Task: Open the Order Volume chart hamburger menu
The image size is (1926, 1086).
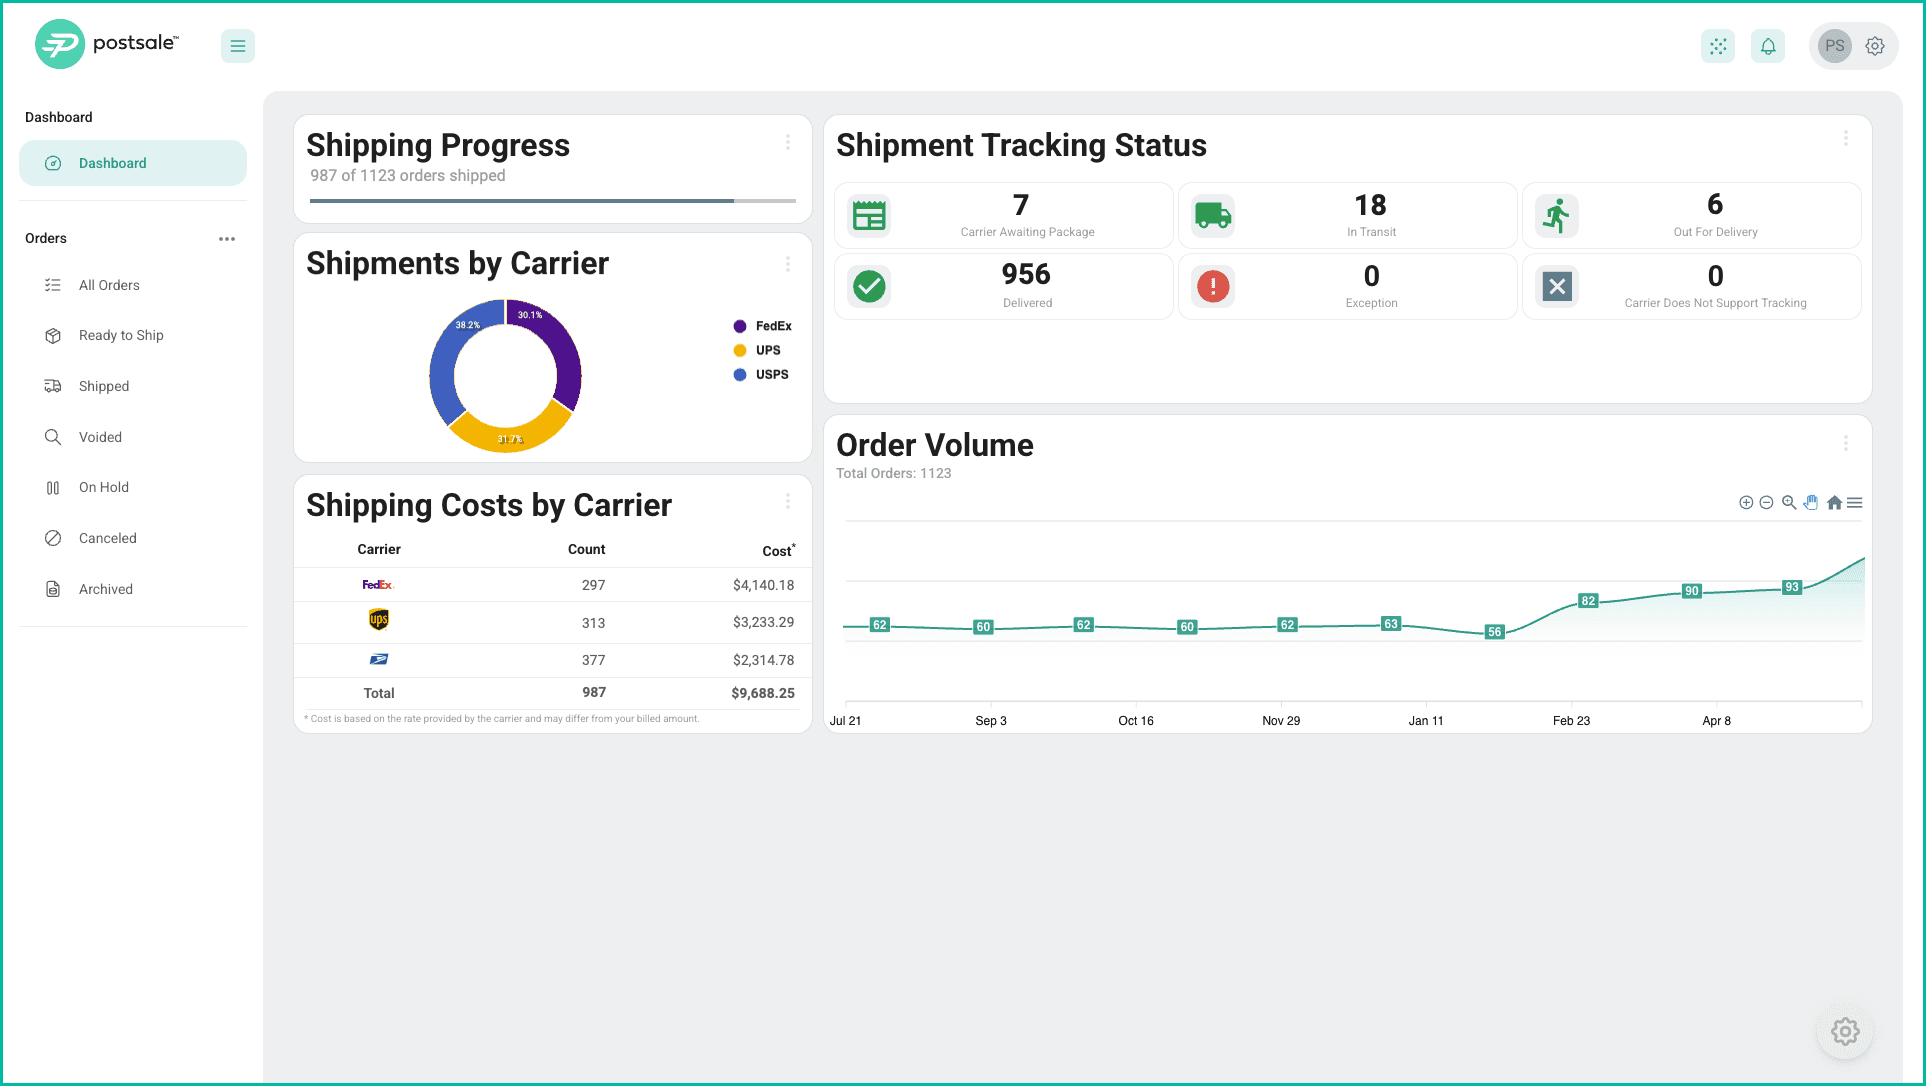Action: 1855,503
